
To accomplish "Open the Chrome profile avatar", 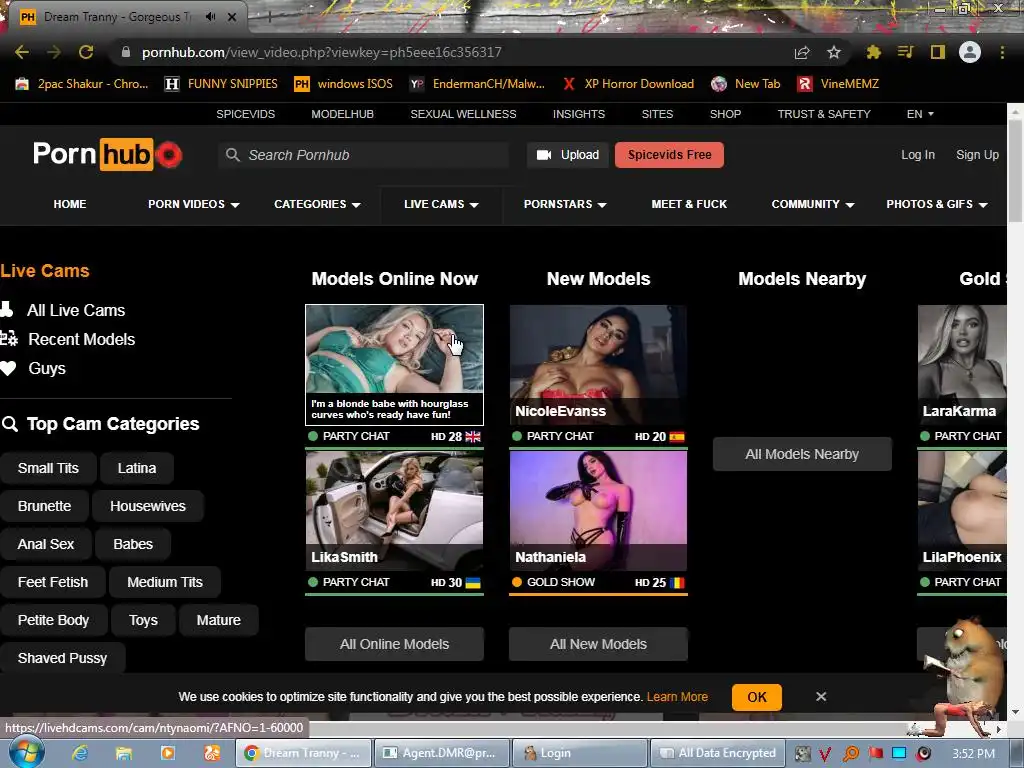I will [970, 52].
